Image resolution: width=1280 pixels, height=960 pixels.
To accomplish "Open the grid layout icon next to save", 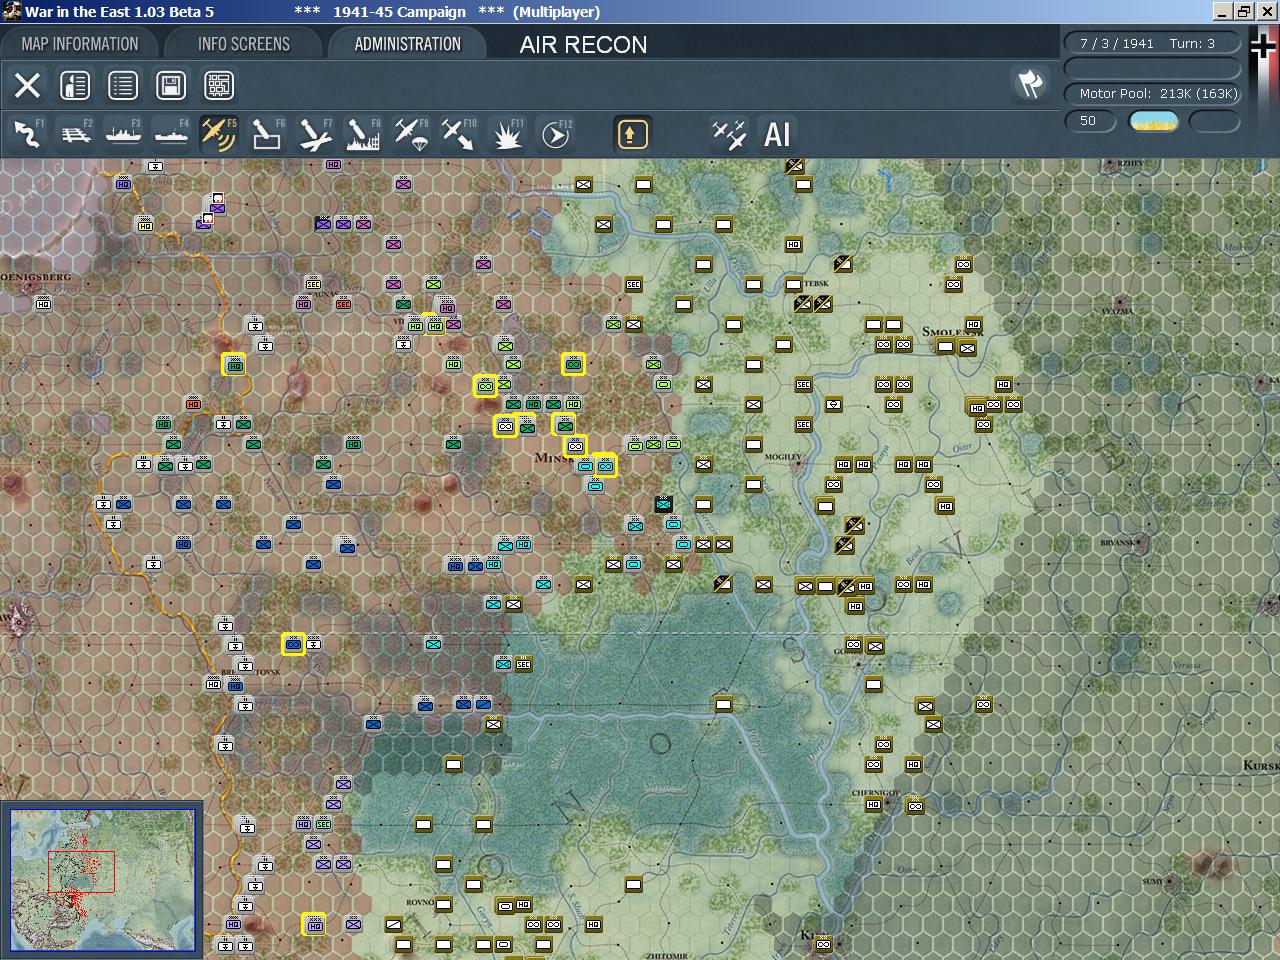I will (219, 85).
